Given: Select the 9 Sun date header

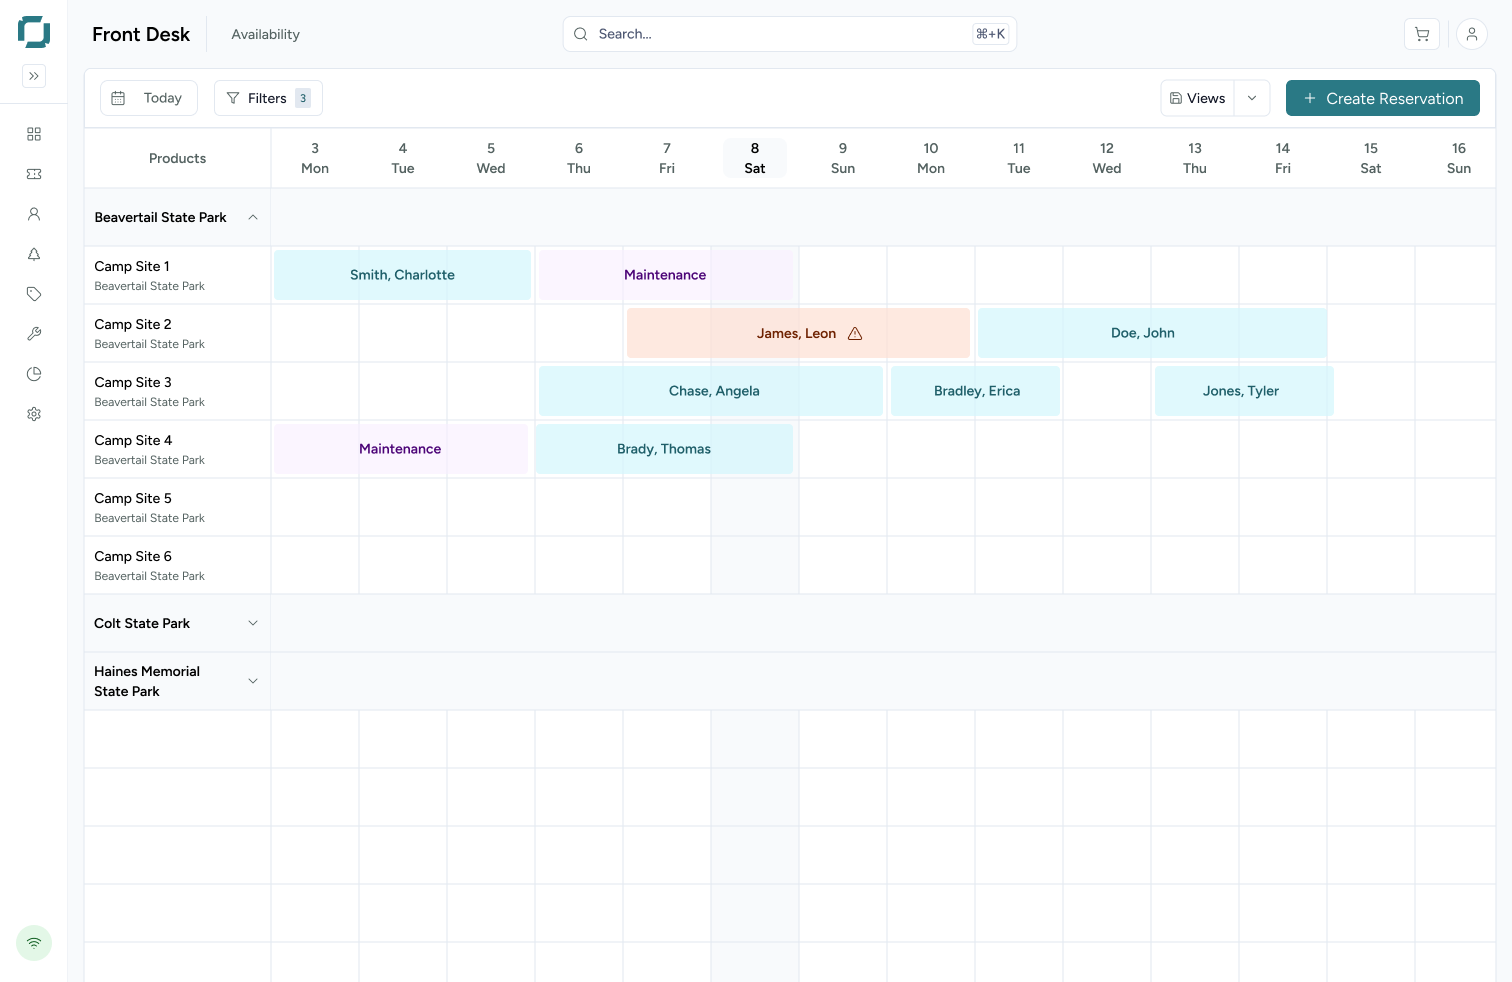Looking at the screenshot, I should (843, 158).
